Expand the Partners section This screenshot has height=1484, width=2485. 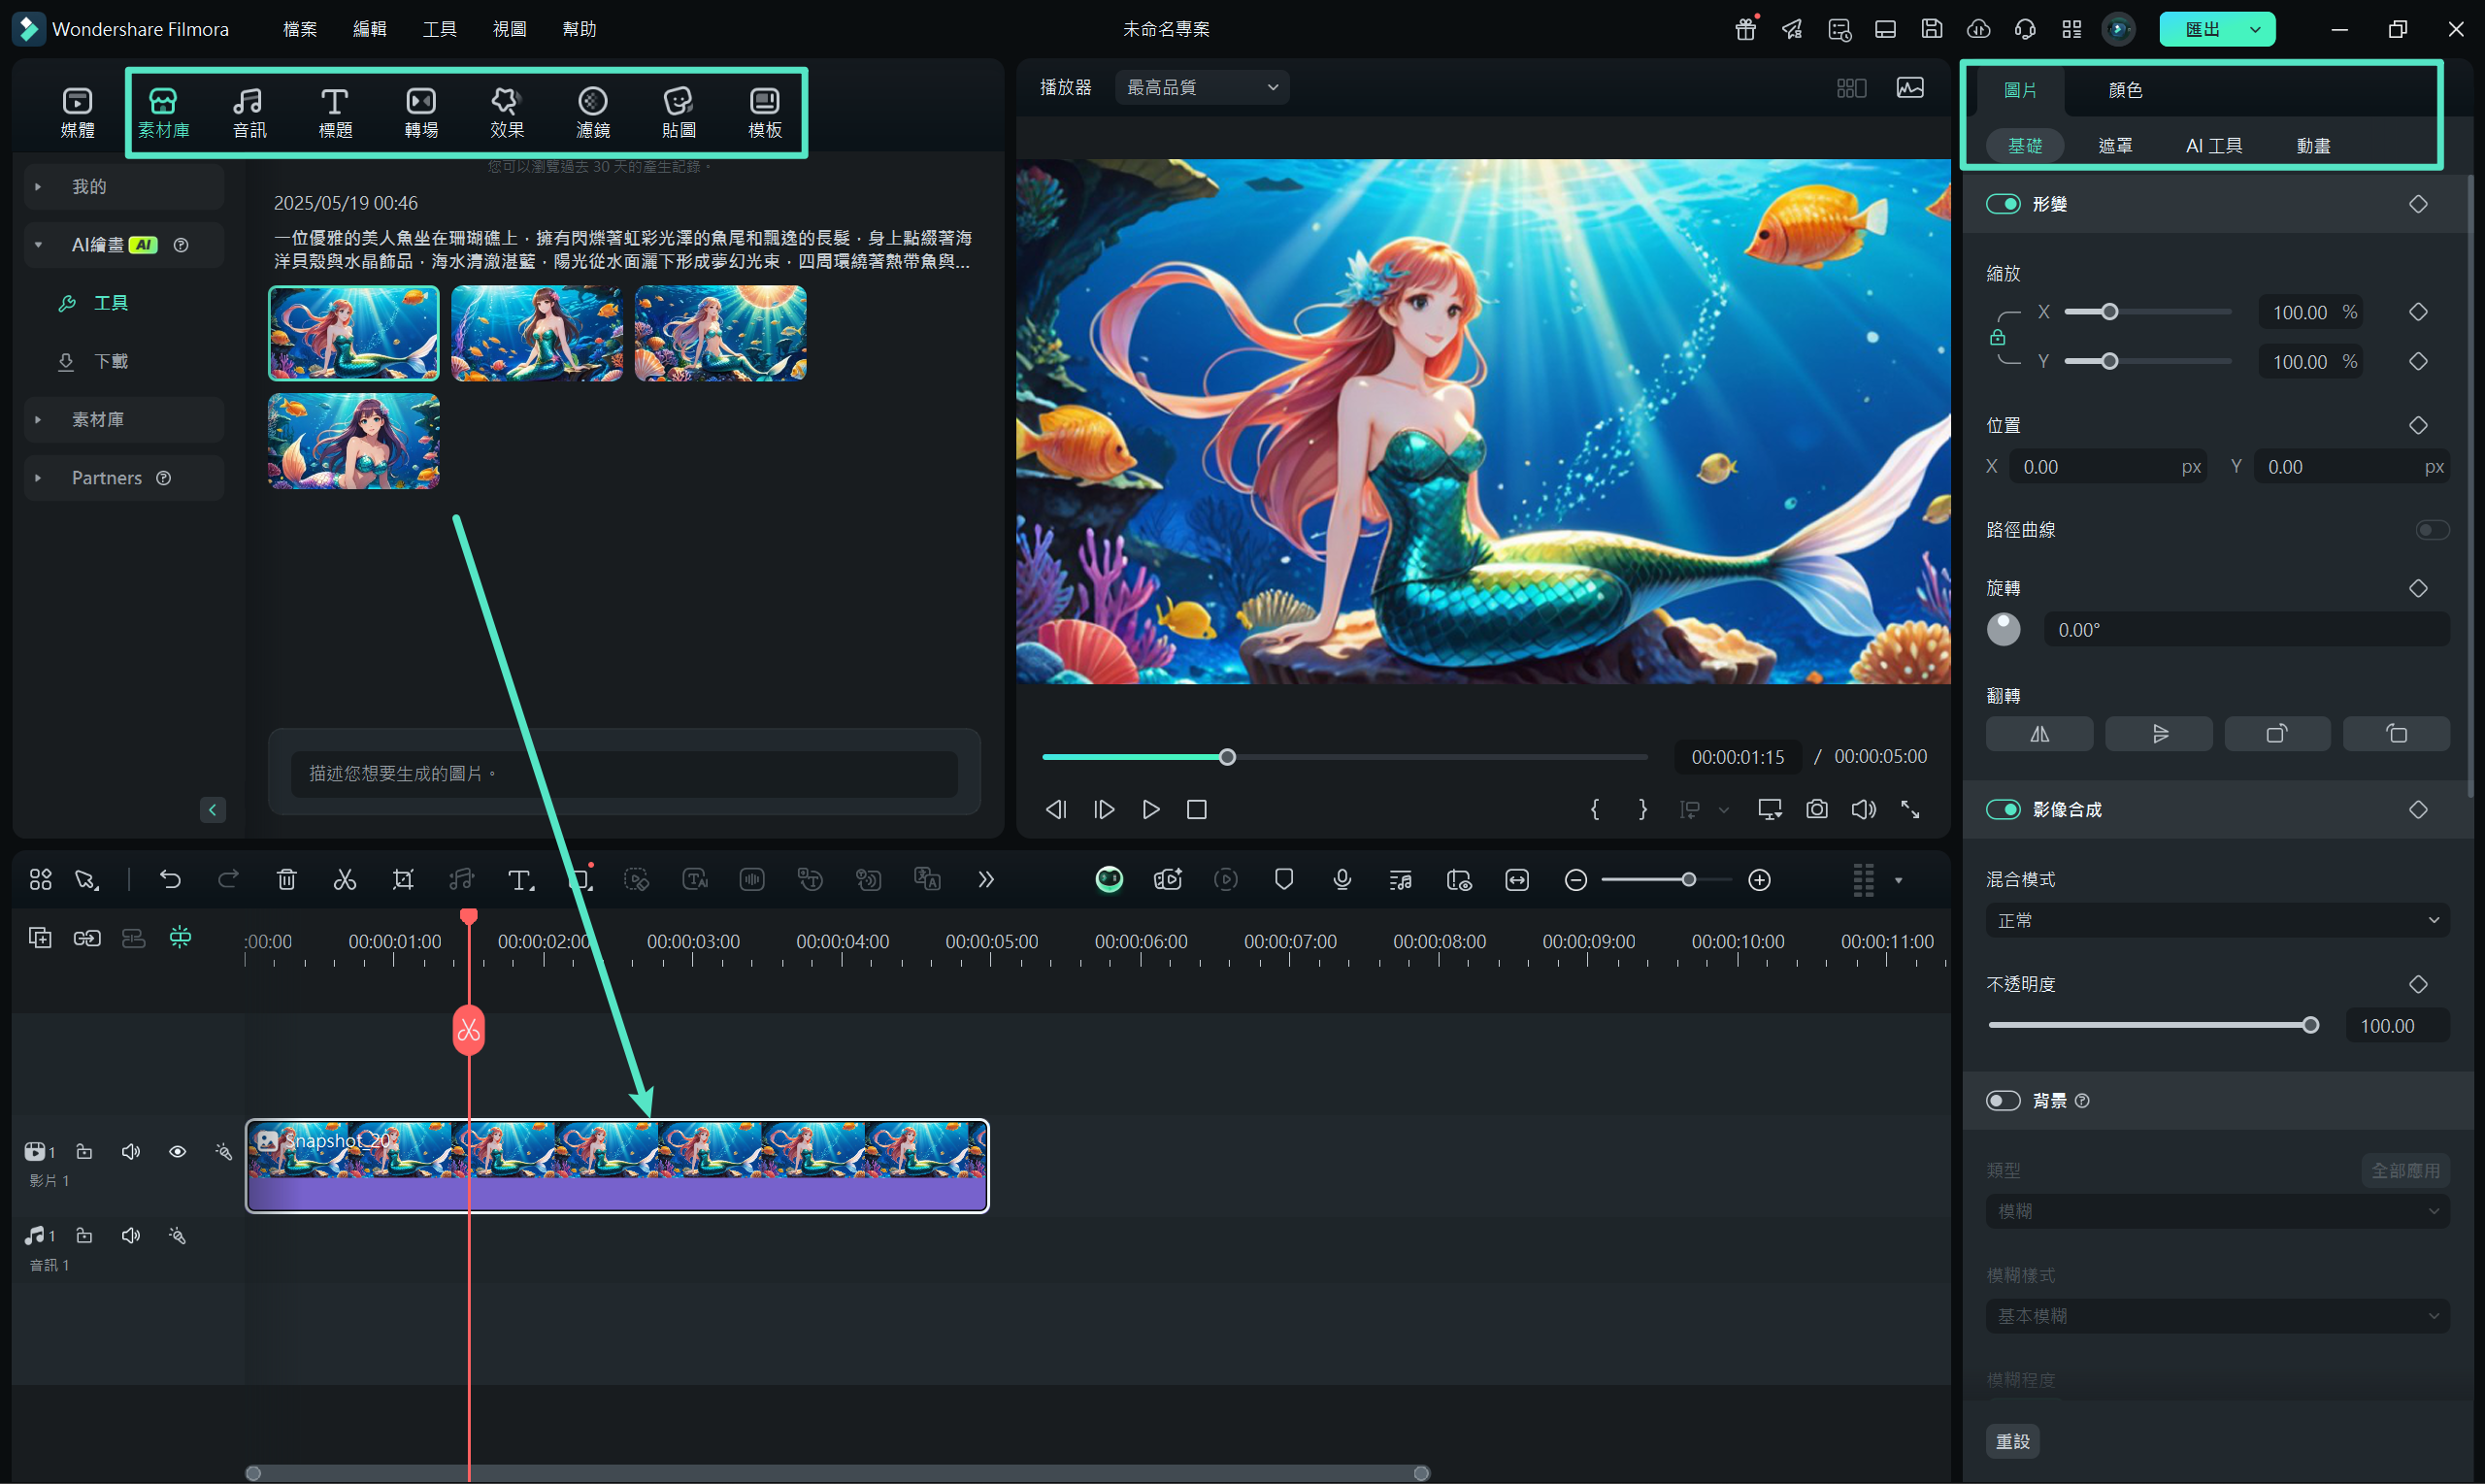tap(38, 478)
